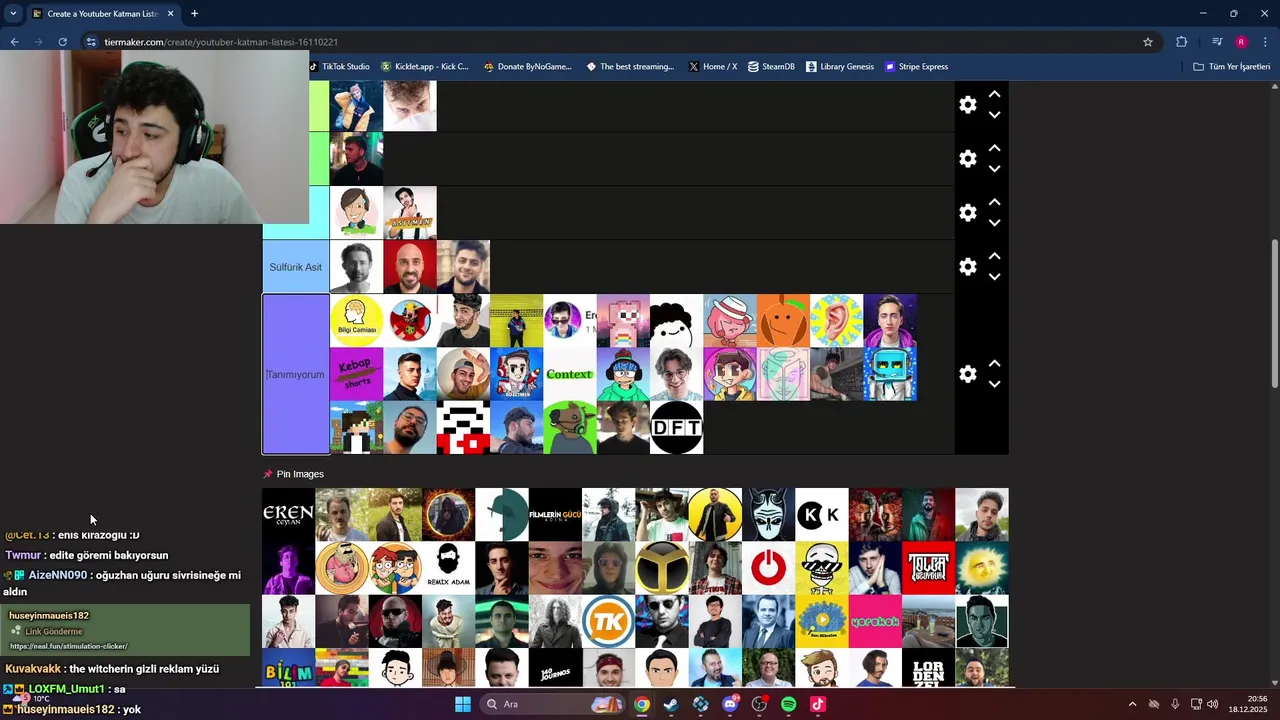Bookmark this page with the star

coord(1148,42)
